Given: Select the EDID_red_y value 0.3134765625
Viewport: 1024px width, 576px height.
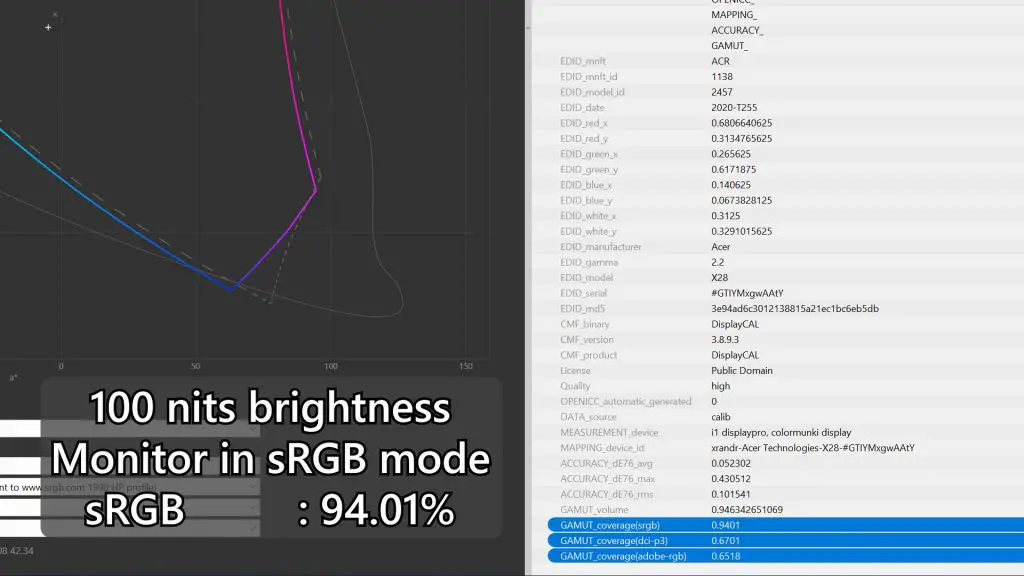Looking at the screenshot, I should [x=741, y=138].
